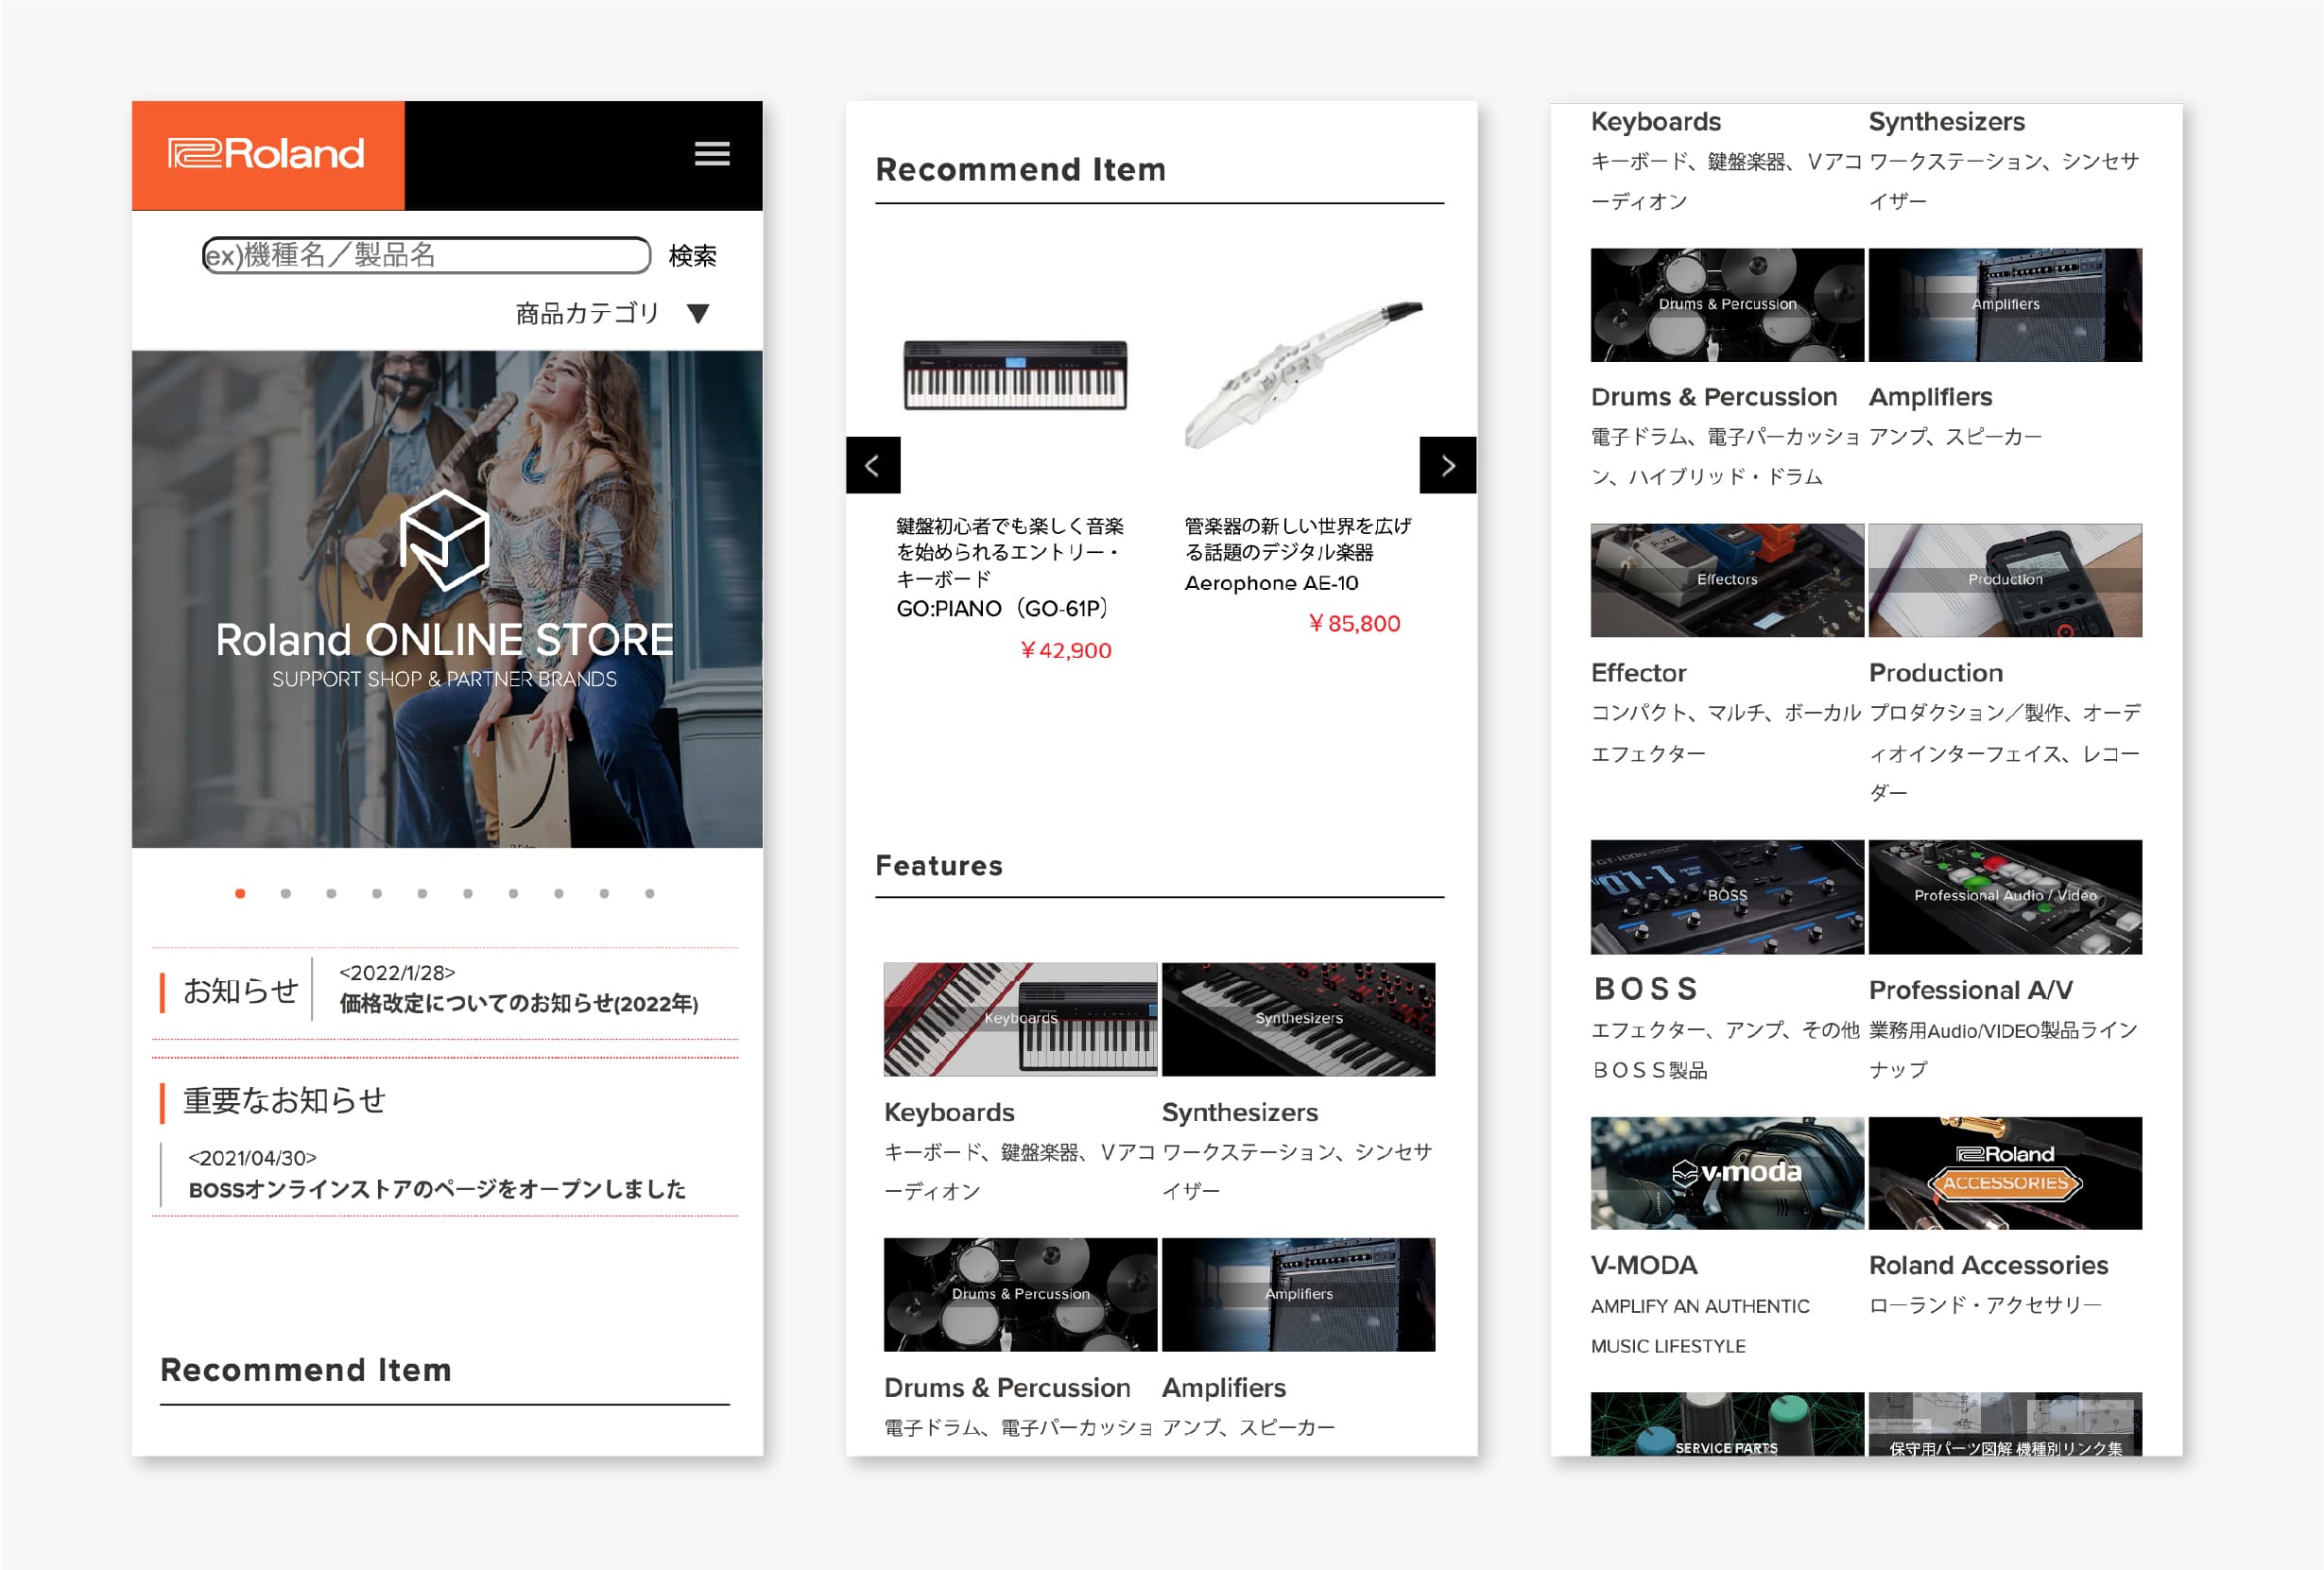2324x1570 pixels.
Task: Click the Roland logo in header
Action: coord(267,154)
